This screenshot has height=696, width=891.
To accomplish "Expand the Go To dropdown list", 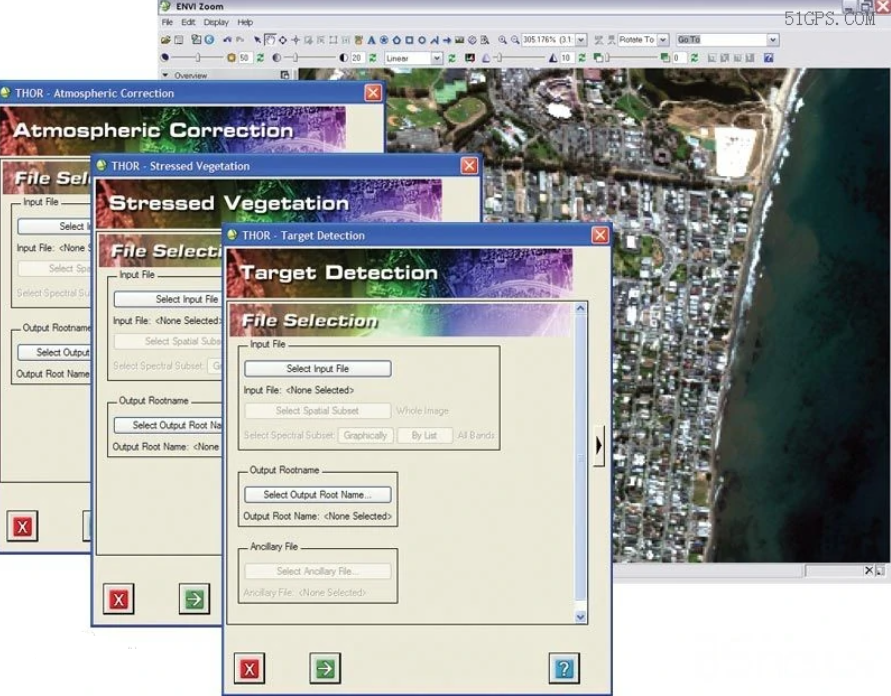I will pyautogui.click(x=772, y=40).
